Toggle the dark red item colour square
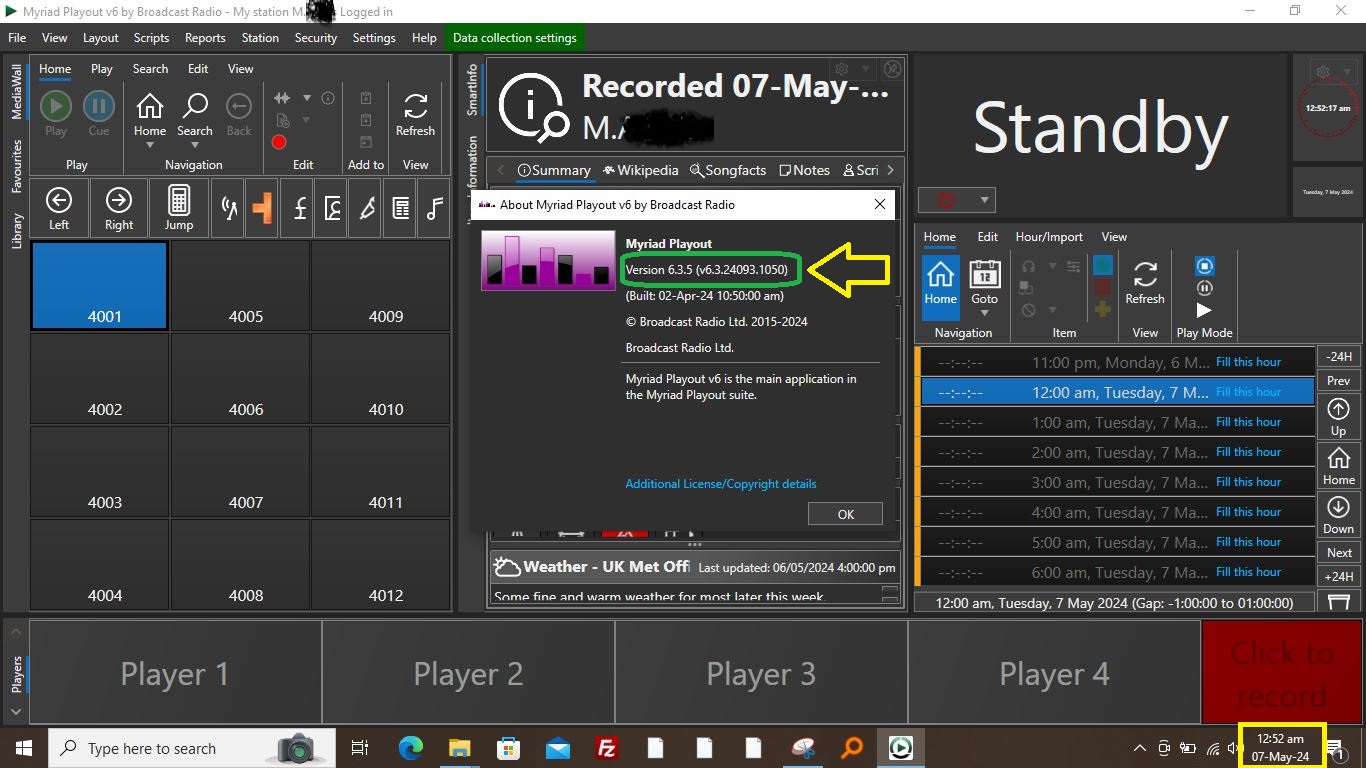The width and height of the screenshot is (1366, 768). coord(1102,287)
